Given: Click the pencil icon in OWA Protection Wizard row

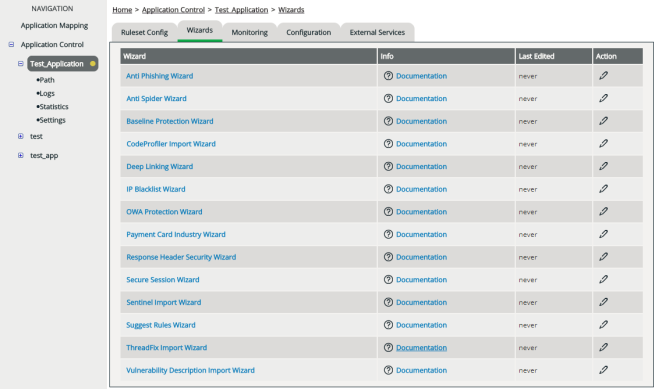Looking at the screenshot, I should pyautogui.click(x=603, y=211).
